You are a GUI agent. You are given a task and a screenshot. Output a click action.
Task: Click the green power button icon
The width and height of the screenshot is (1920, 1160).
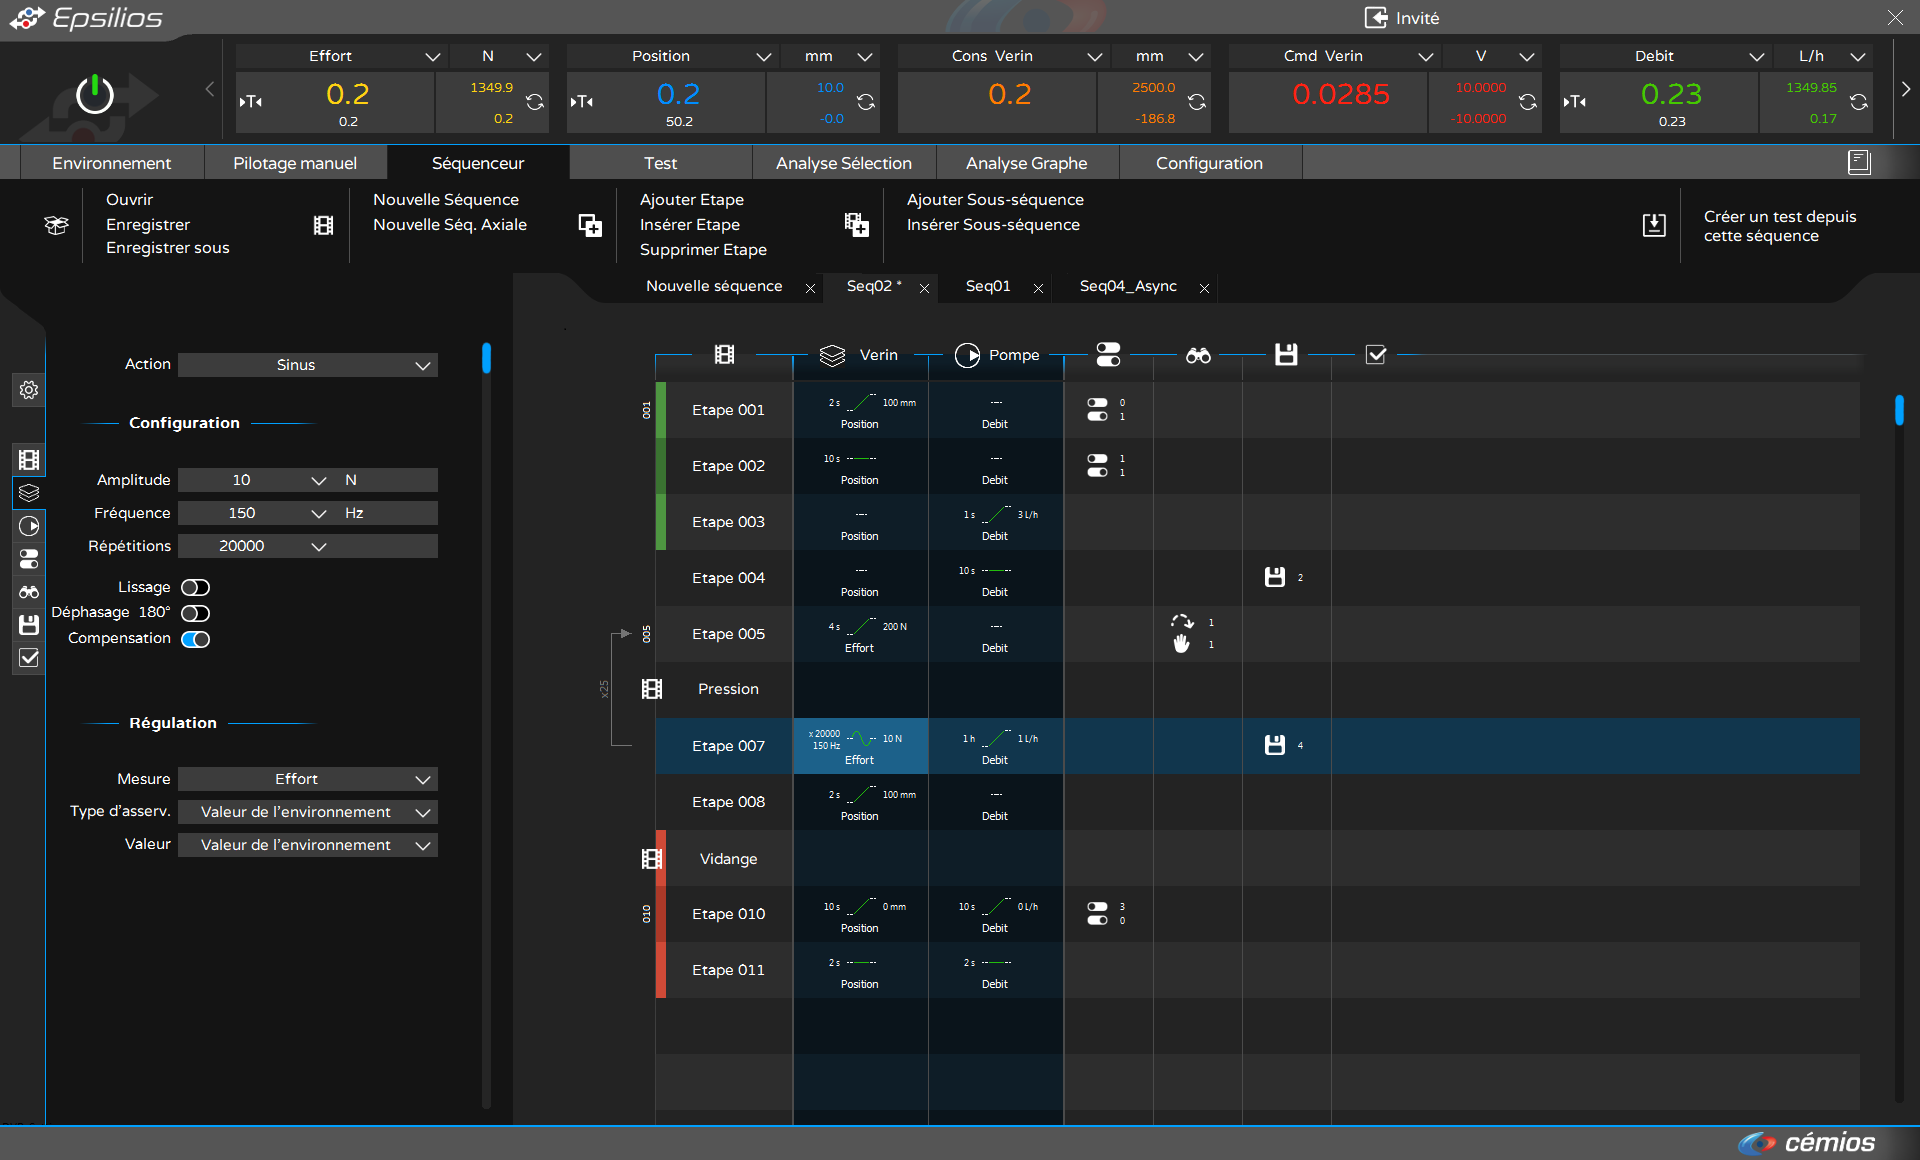(95, 95)
